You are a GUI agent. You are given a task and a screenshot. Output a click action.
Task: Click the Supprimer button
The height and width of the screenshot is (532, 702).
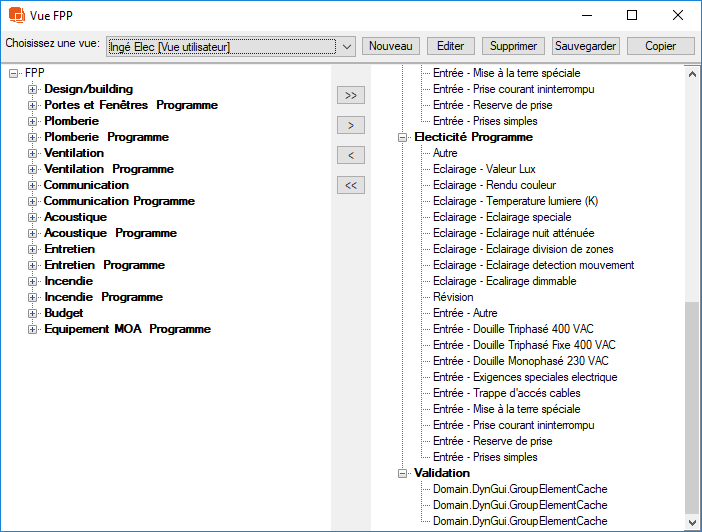[514, 46]
